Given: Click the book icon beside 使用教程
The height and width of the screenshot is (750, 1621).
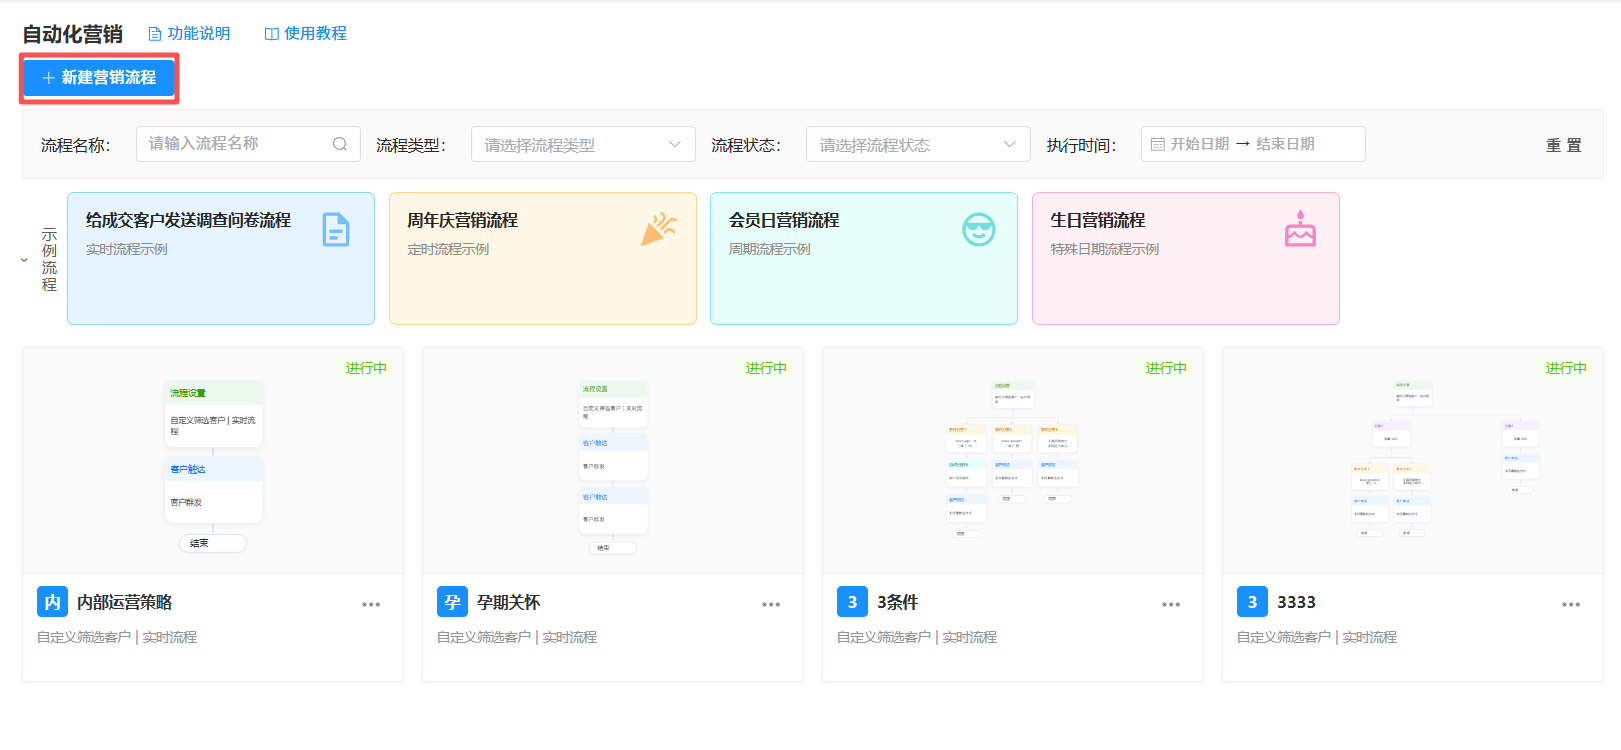Looking at the screenshot, I should (x=271, y=34).
